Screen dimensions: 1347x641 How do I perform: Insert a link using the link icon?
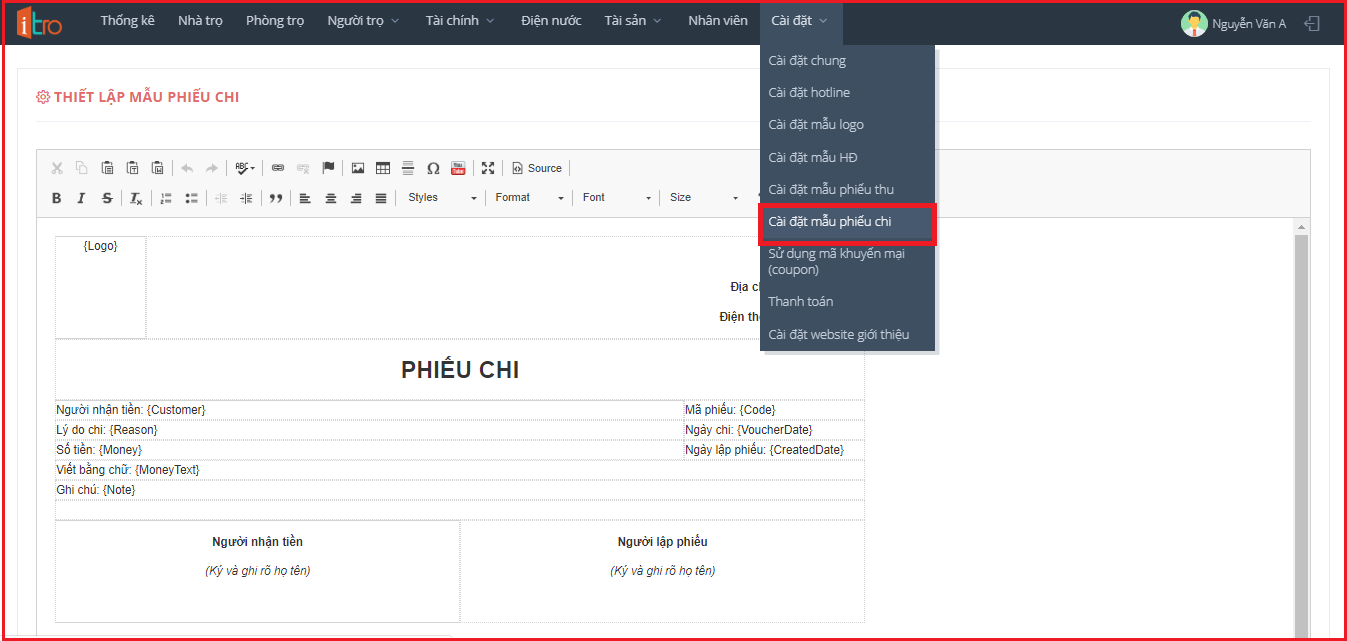coord(278,168)
